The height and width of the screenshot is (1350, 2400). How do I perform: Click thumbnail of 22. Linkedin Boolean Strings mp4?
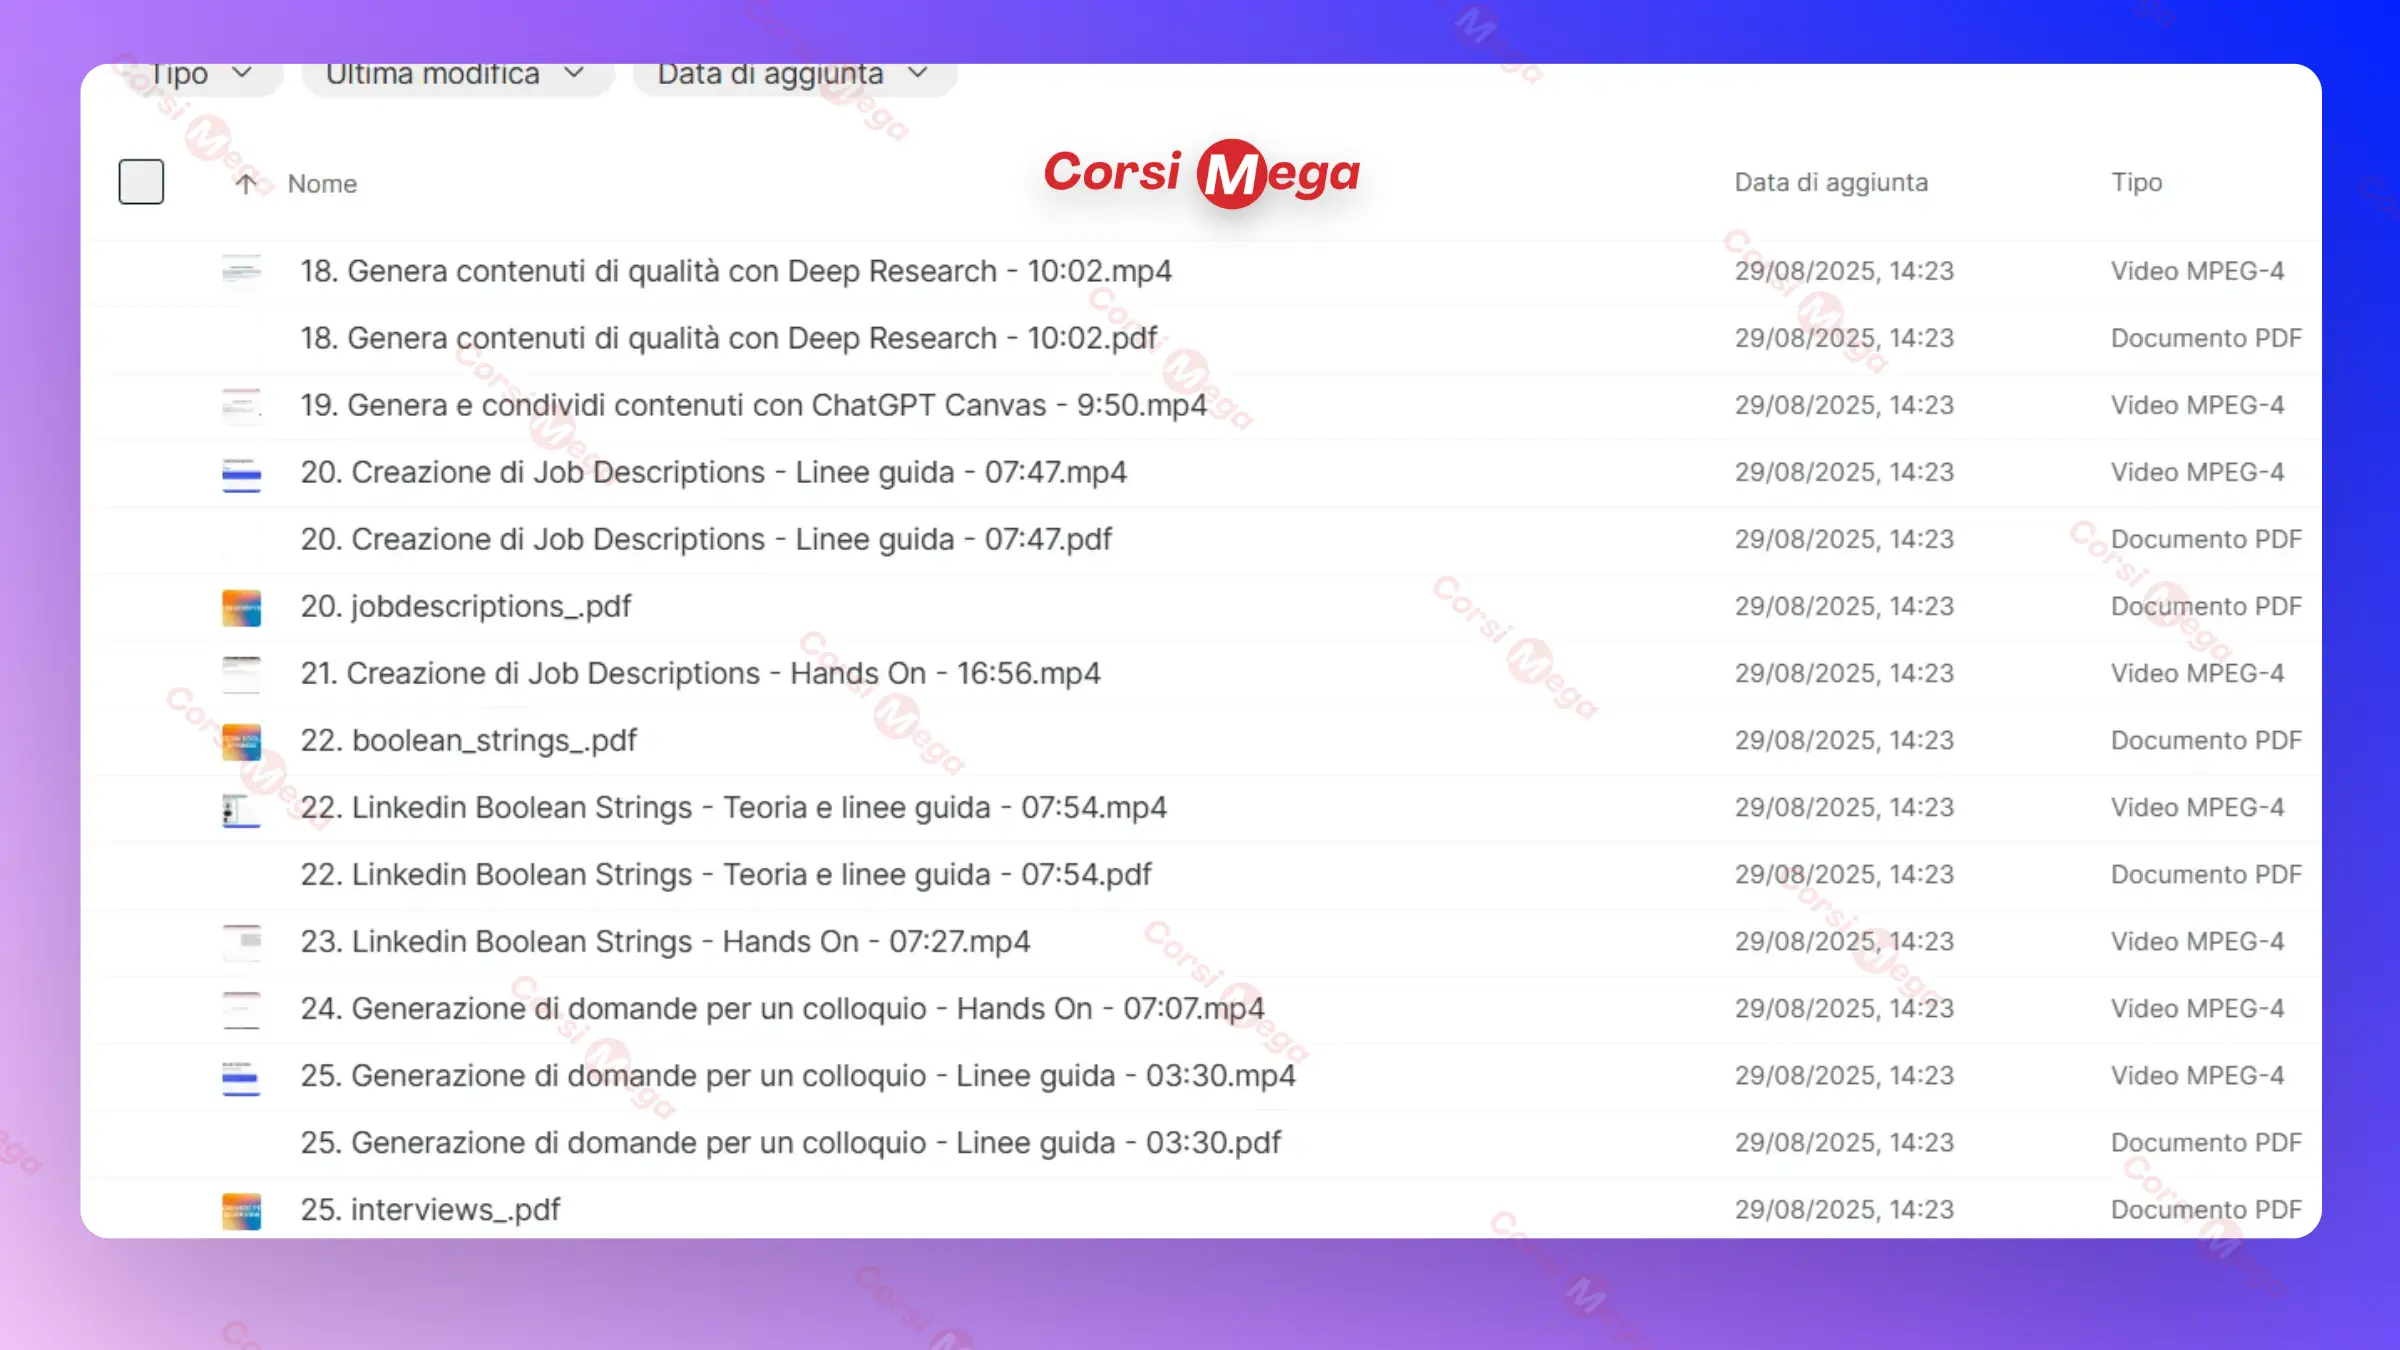point(241,808)
